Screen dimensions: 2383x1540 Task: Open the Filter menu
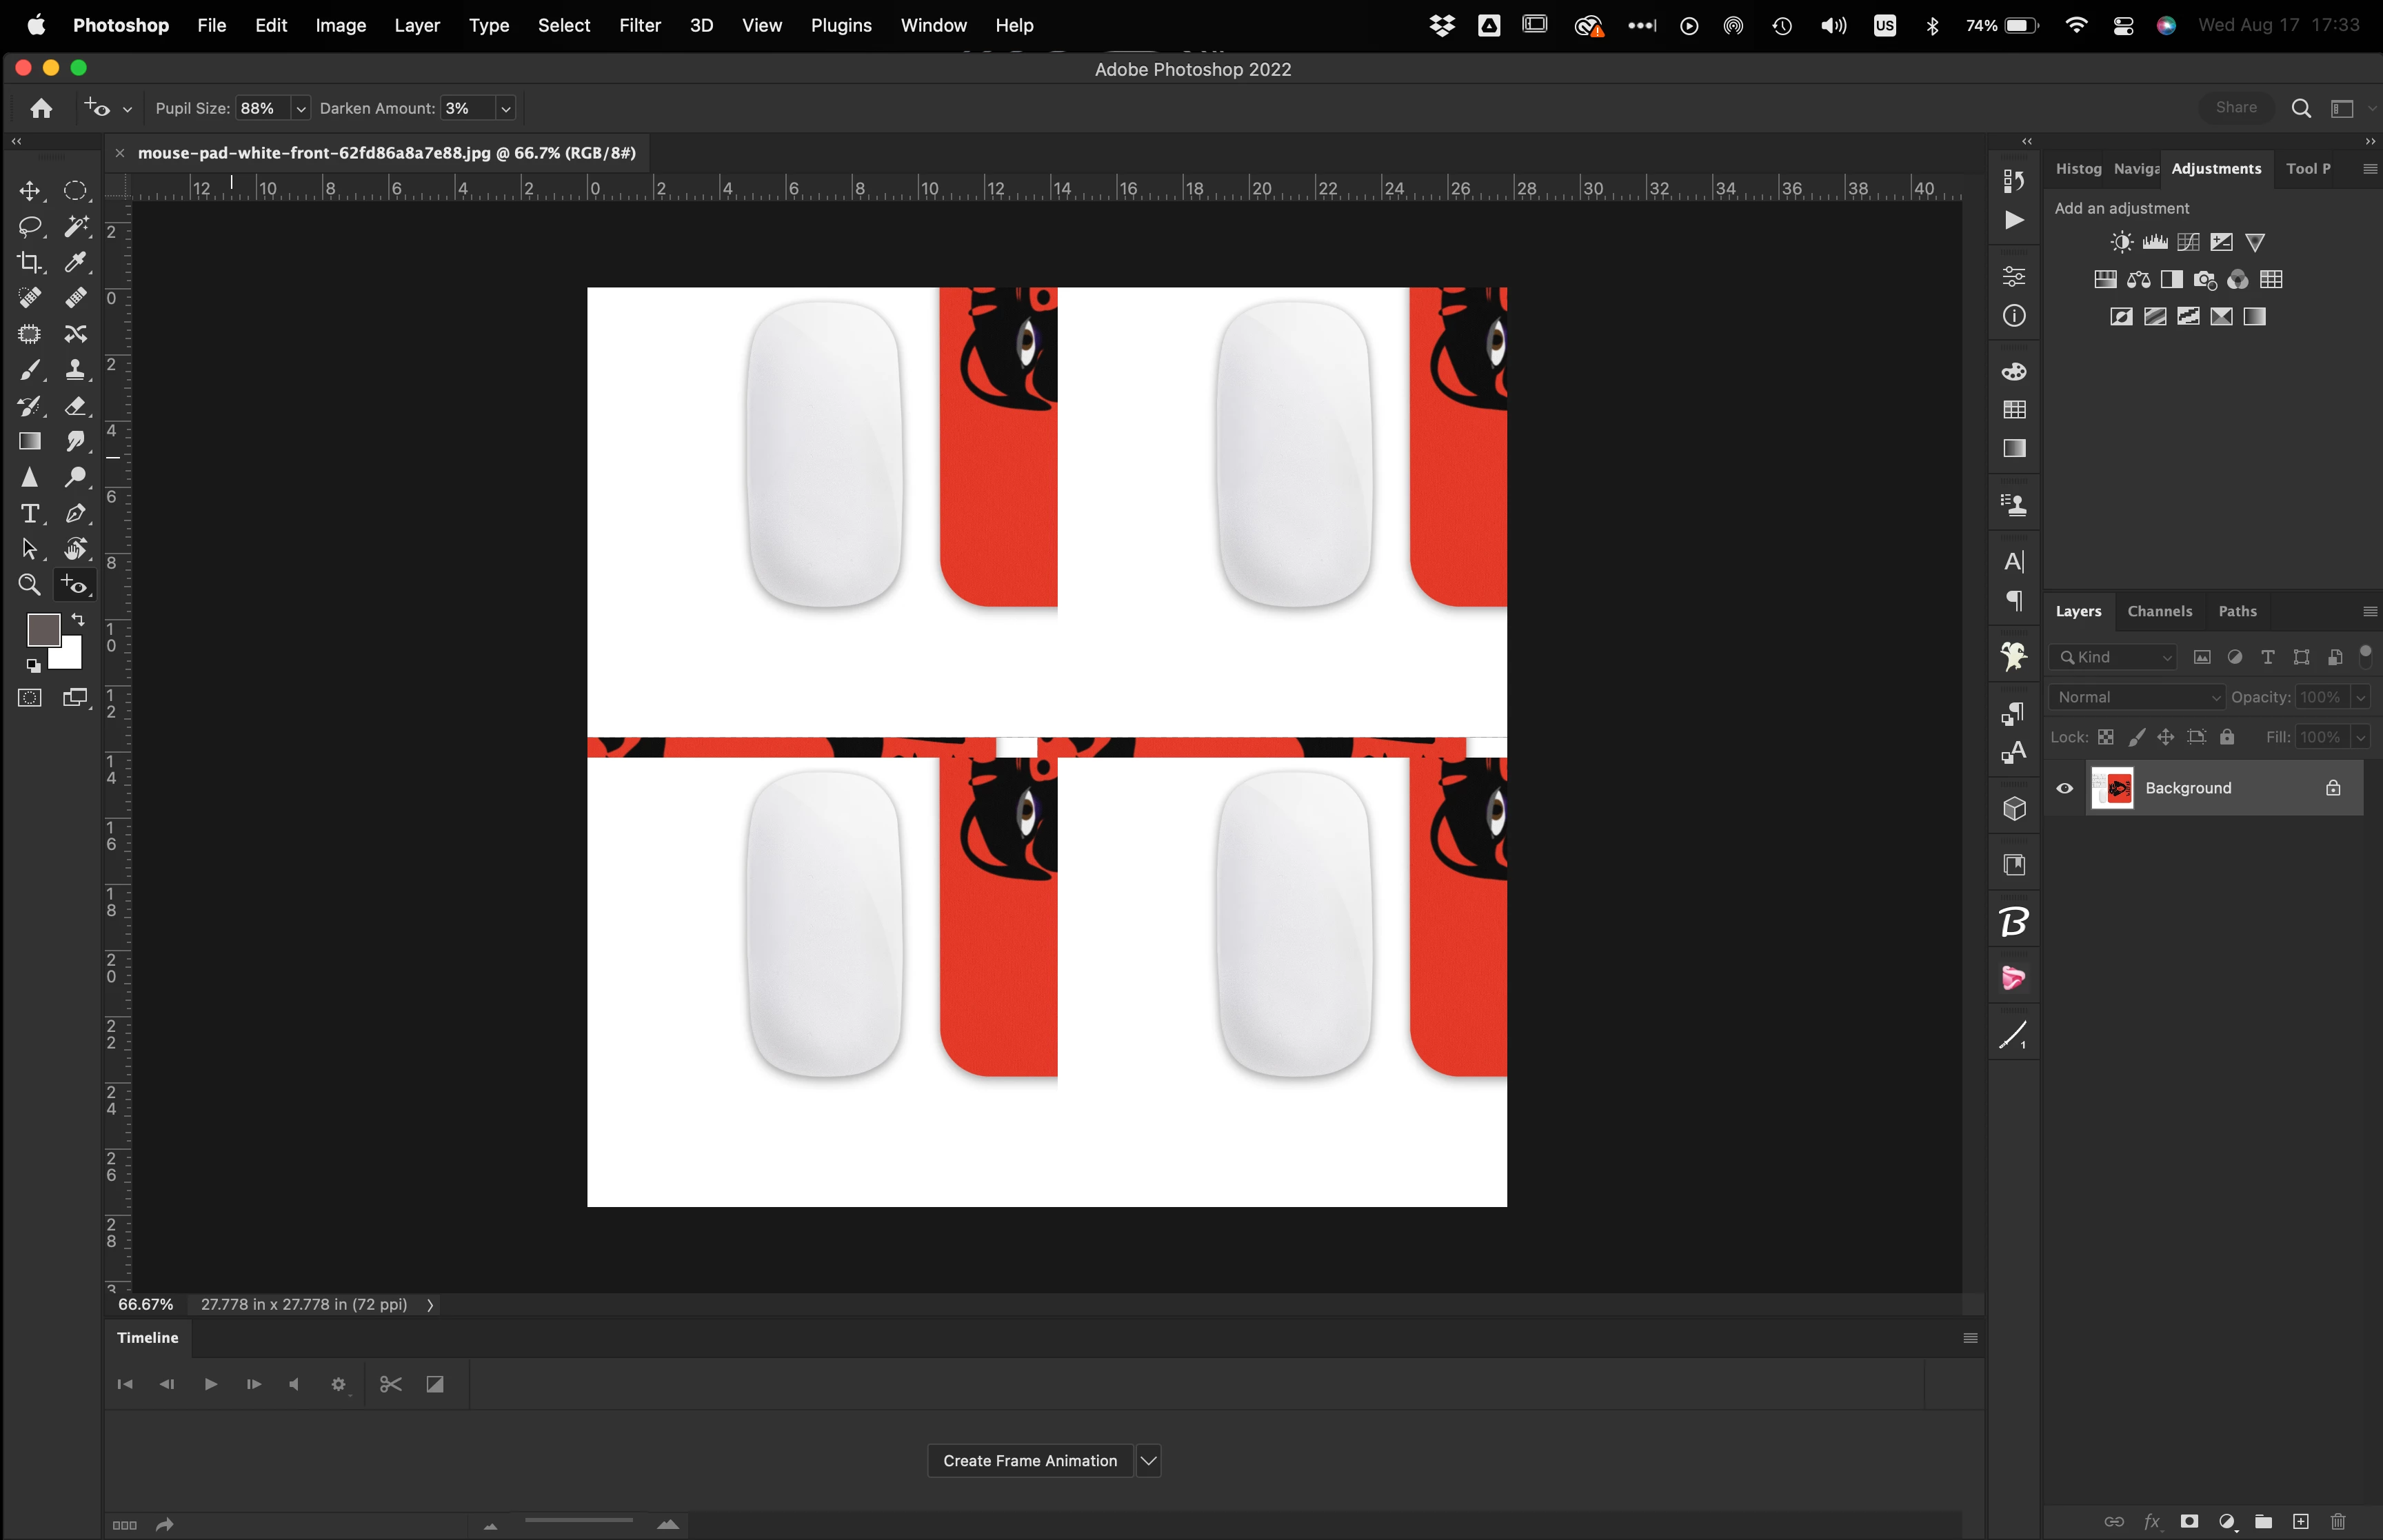[x=639, y=25]
